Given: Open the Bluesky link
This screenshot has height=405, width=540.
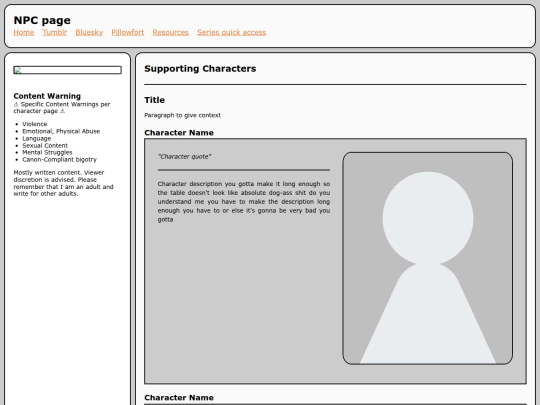Looking at the screenshot, I should click(89, 32).
